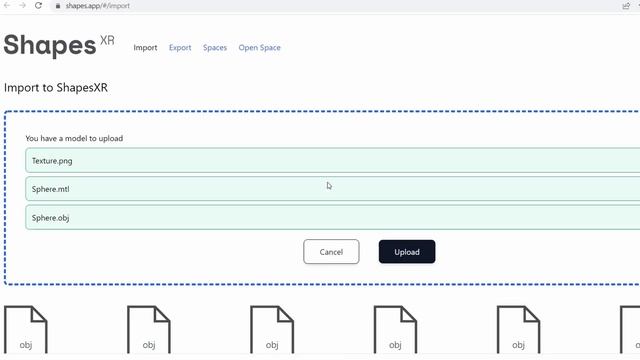Click the first obj file icon
This screenshot has height=360, width=640.
click(x=26, y=329)
